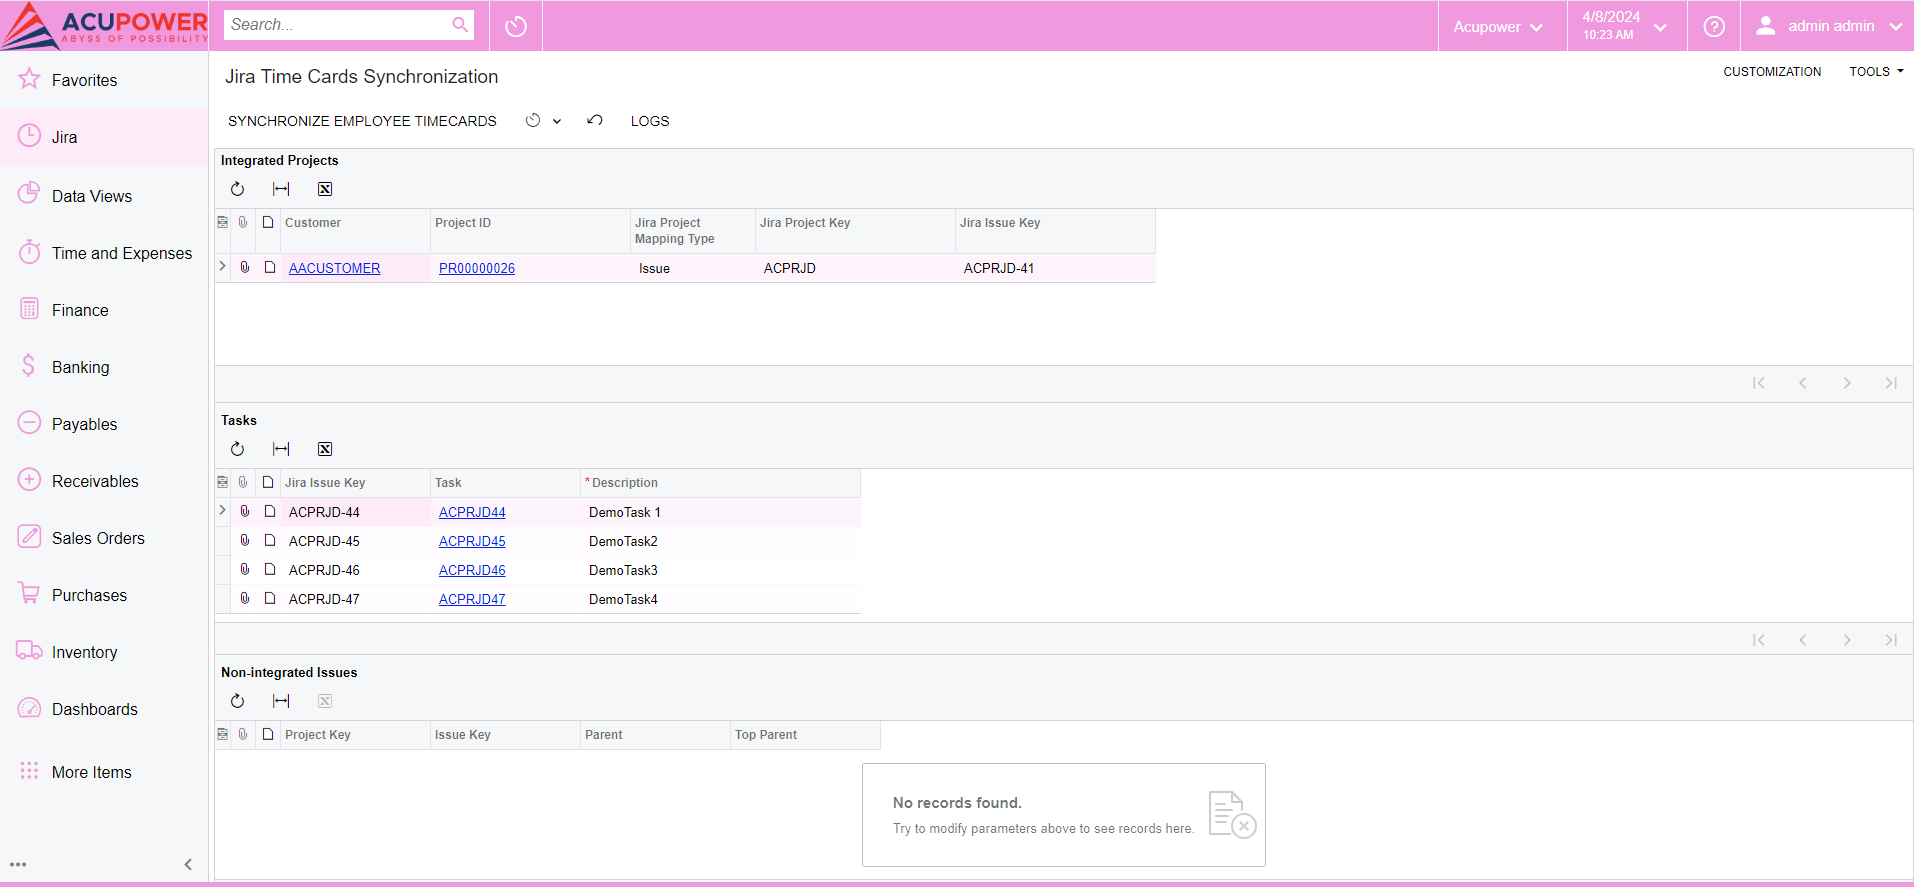Open task link ACPRJD45
This screenshot has width=1914, height=887.
tap(472, 541)
